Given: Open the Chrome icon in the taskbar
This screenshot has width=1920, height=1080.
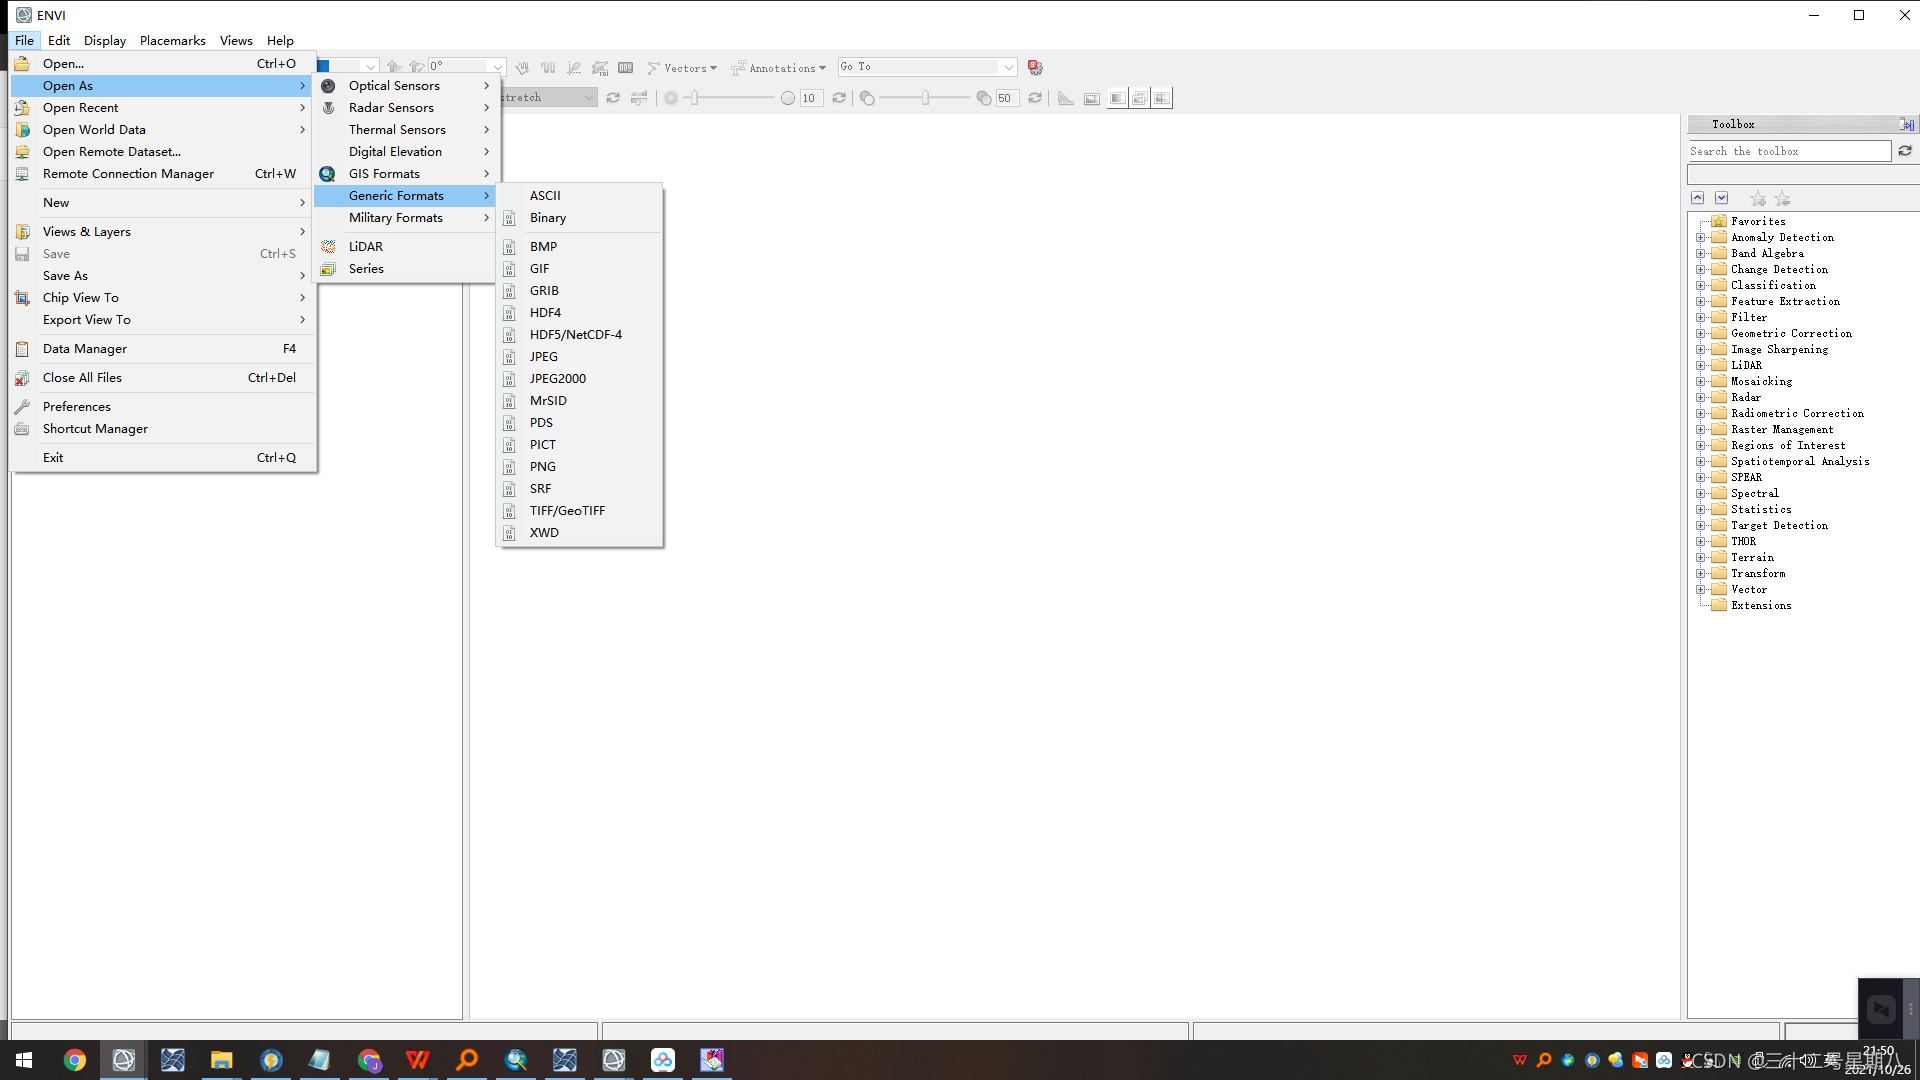Looking at the screenshot, I should (75, 1060).
